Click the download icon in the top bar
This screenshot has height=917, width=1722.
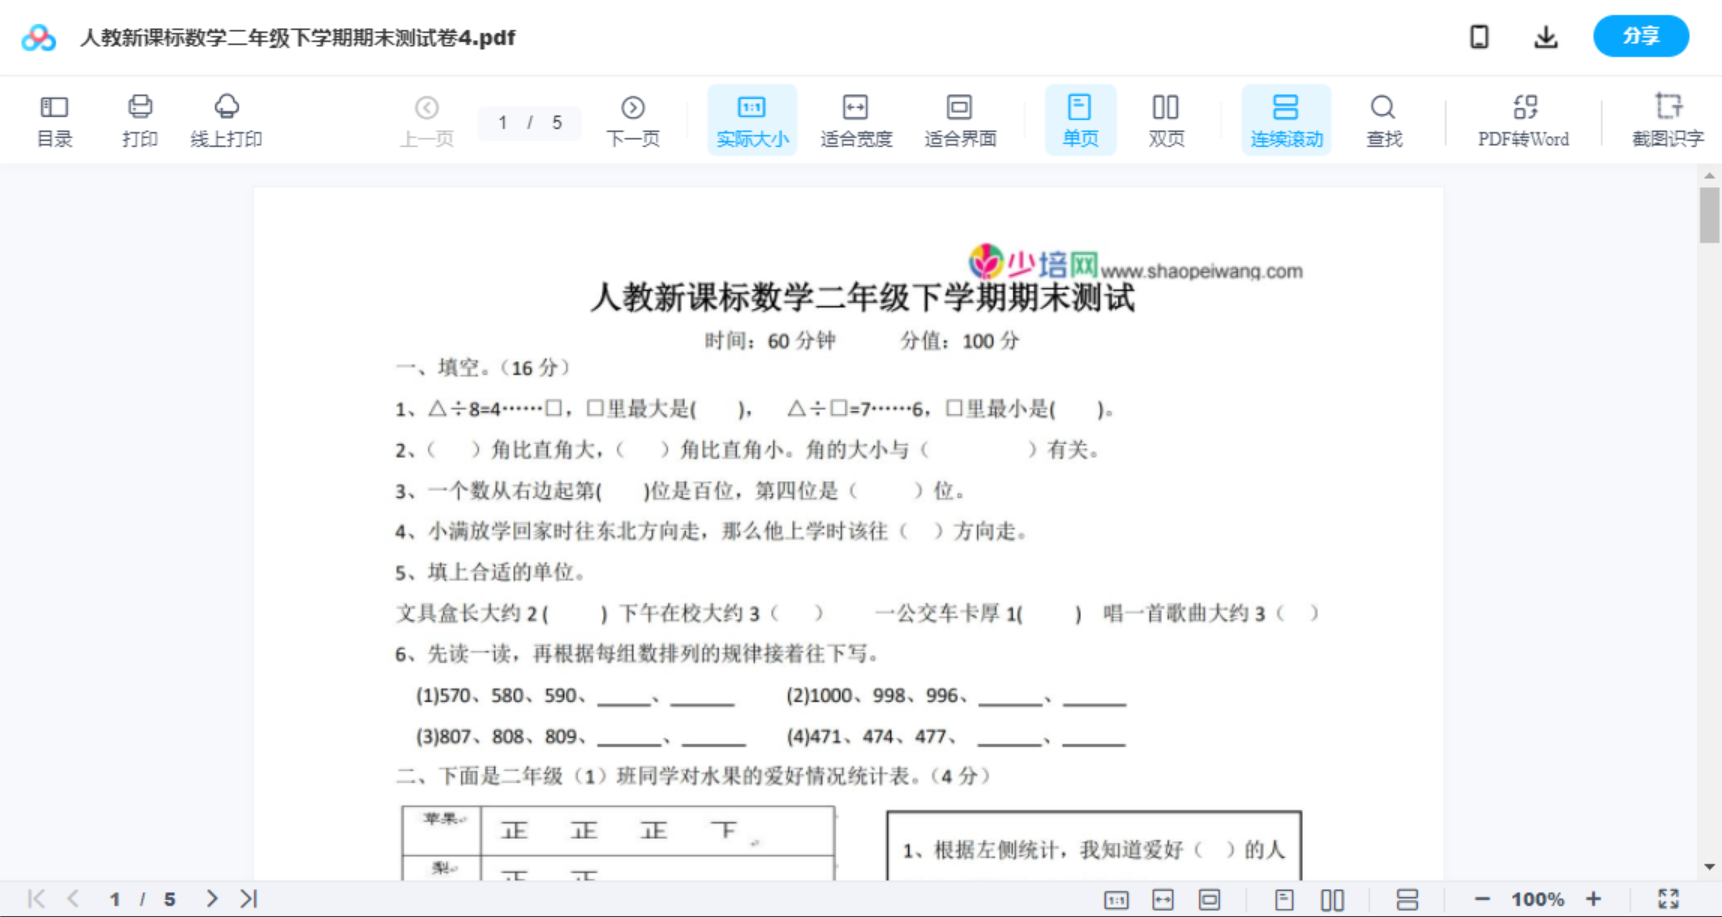(1546, 36)
